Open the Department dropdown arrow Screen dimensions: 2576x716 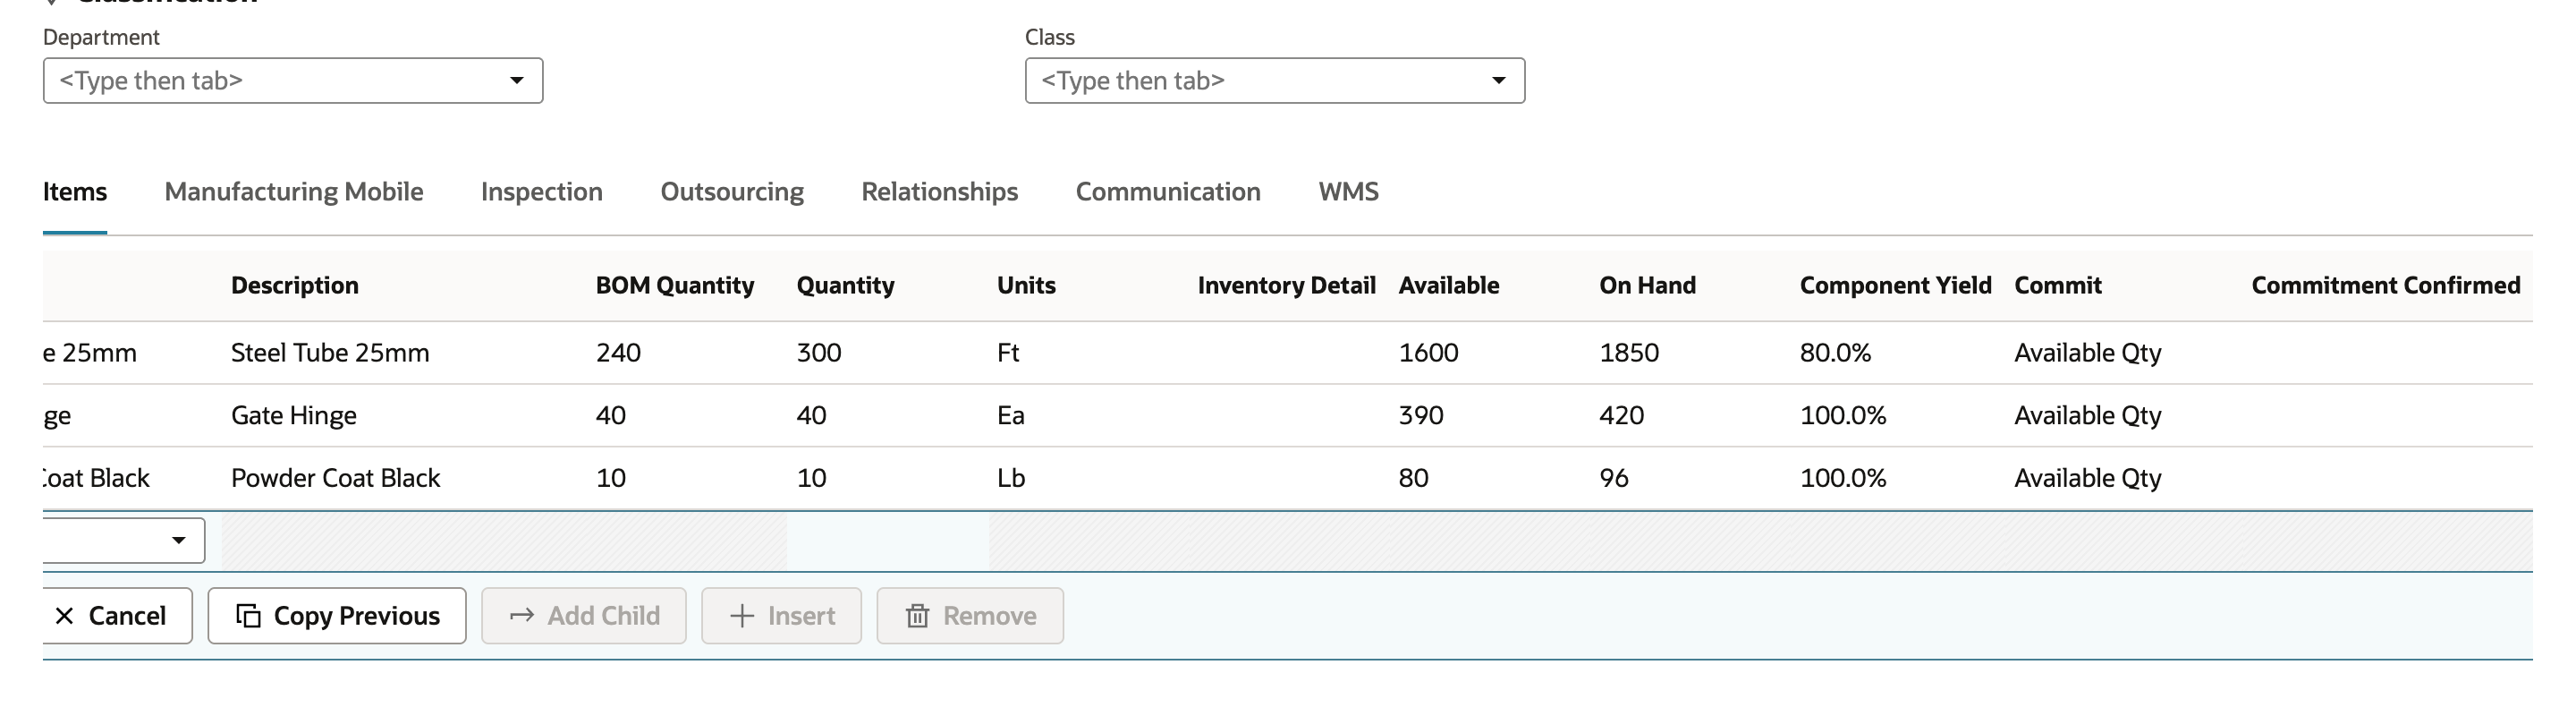[516, 81]
